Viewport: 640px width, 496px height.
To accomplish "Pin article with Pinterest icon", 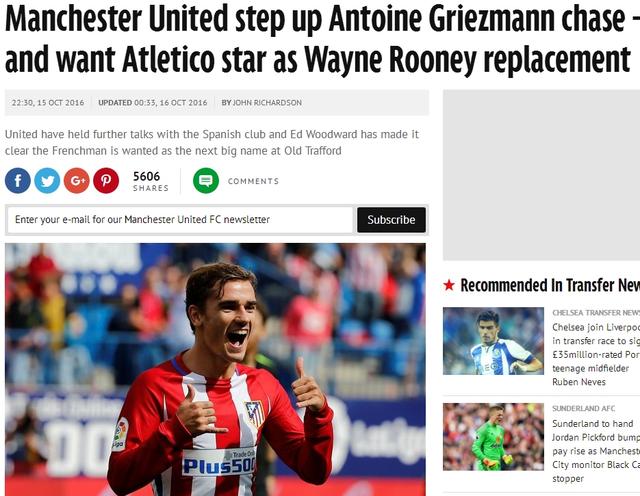I will point(106,180).
